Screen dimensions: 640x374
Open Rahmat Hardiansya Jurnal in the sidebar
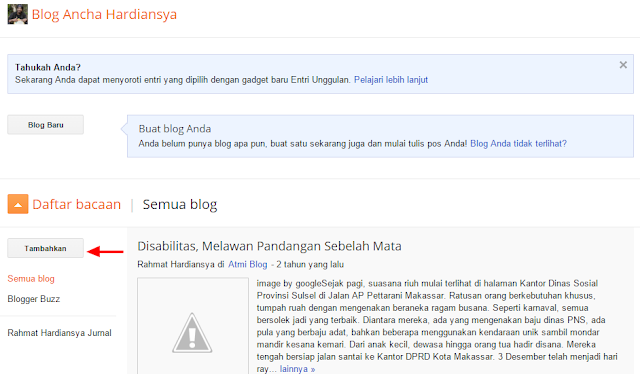point(59,333)
